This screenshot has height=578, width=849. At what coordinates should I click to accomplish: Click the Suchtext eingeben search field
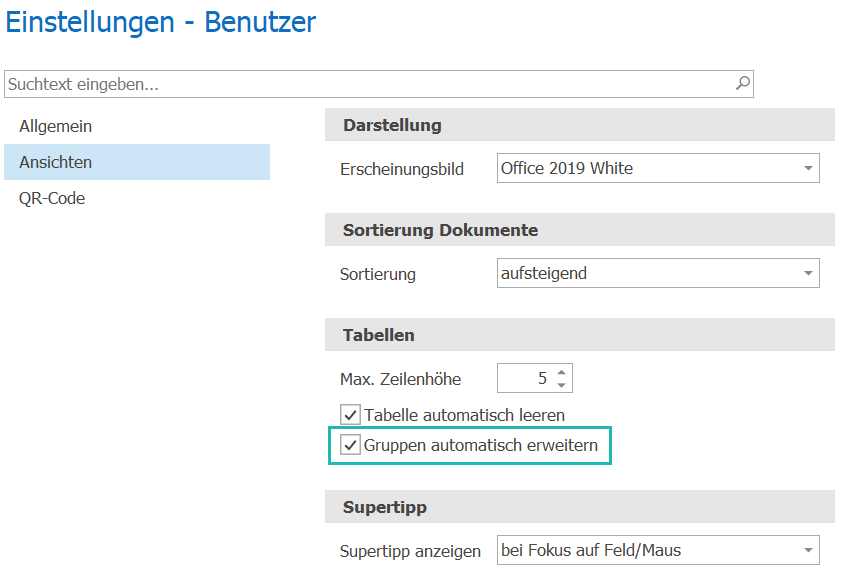click(x=378, y=84)
